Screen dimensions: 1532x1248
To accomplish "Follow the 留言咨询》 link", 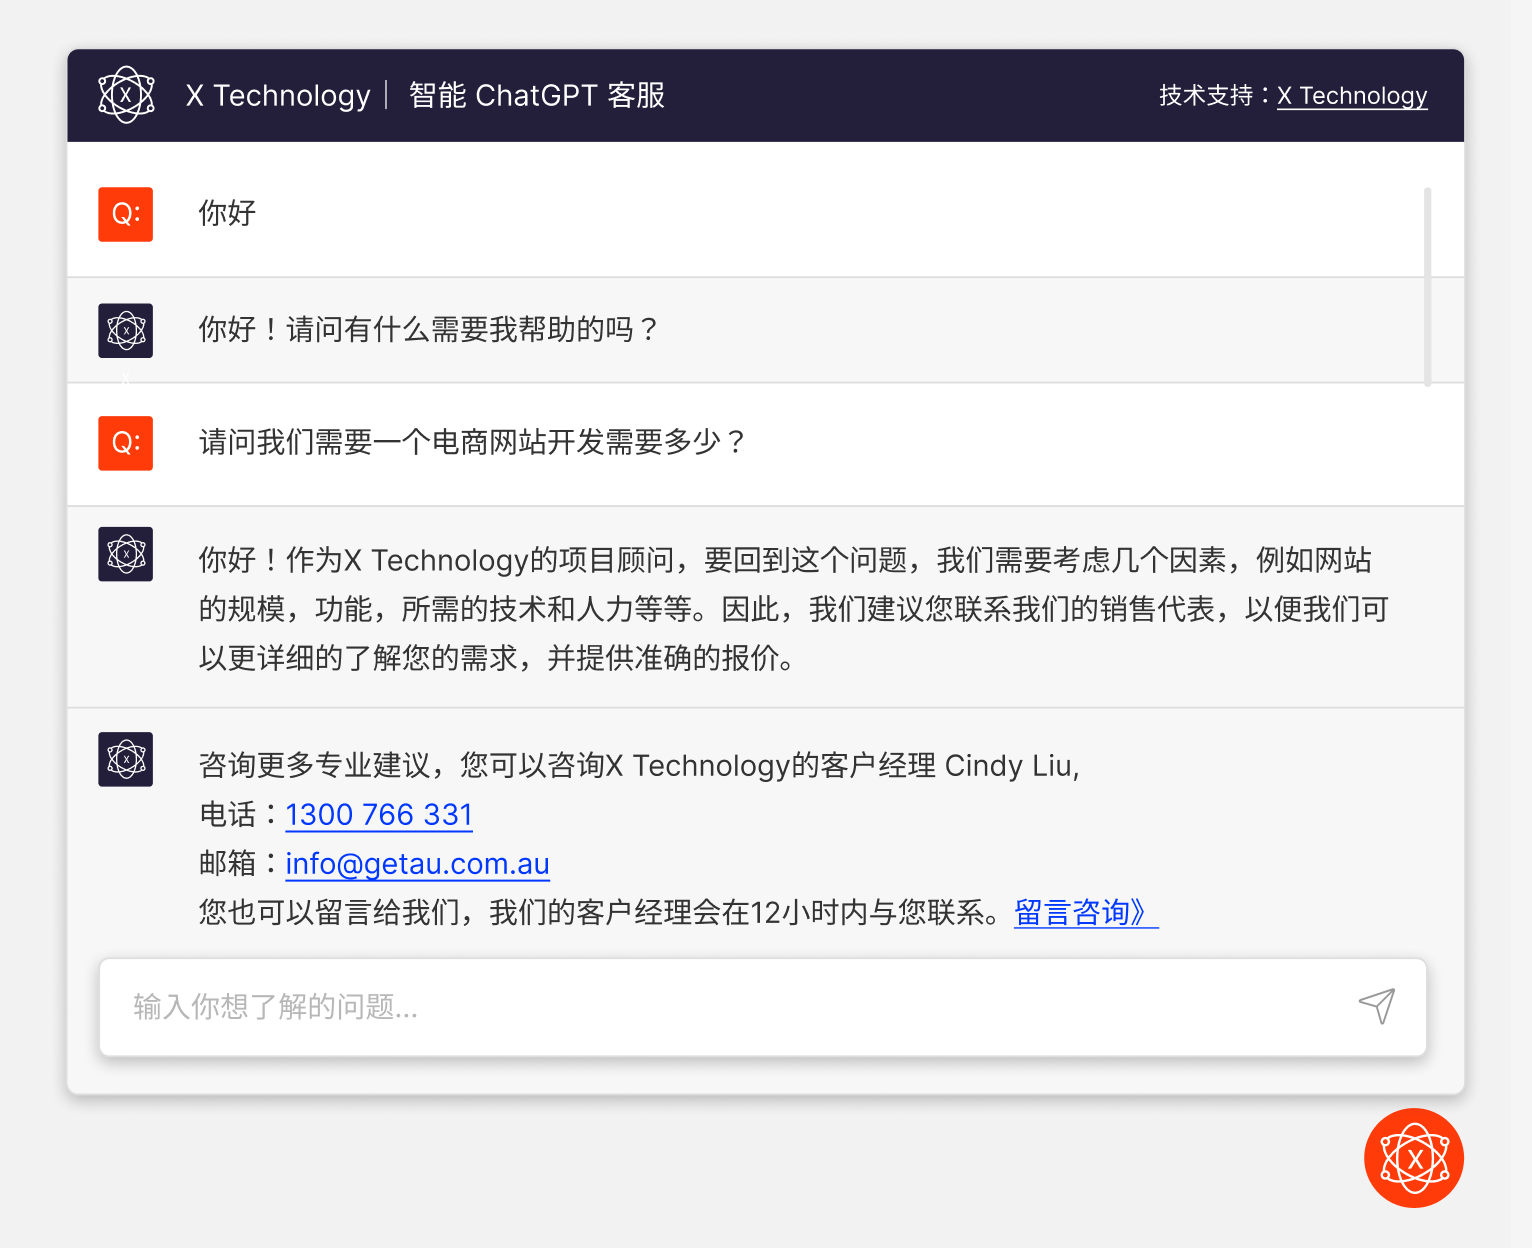I will click(1085, 913).
